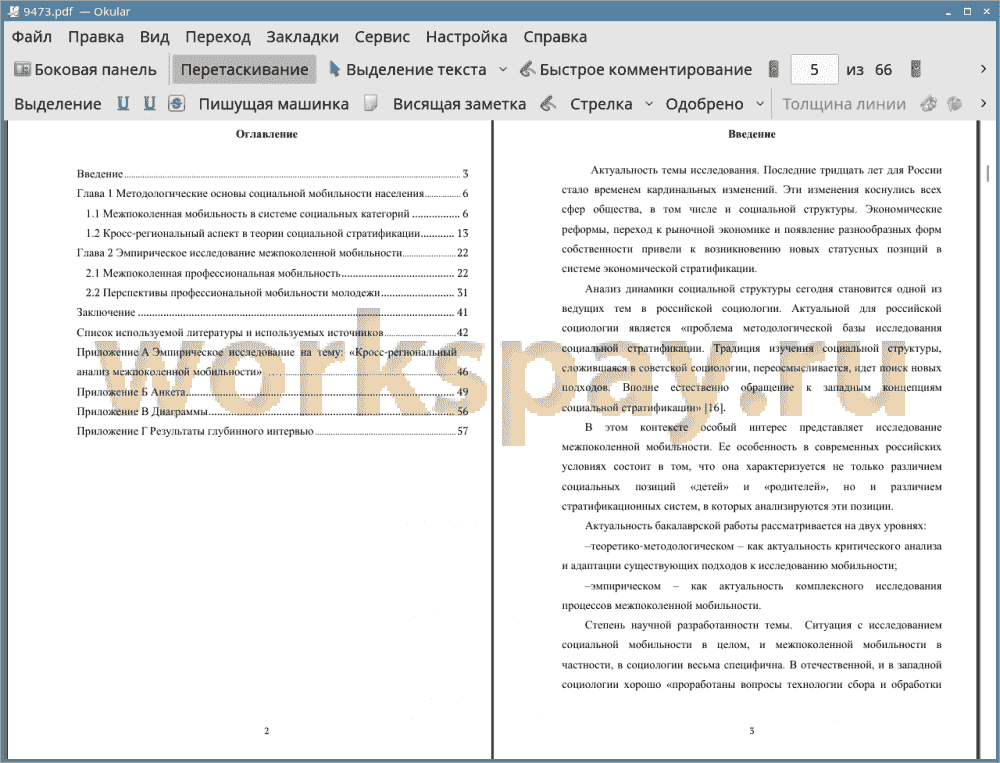1000x763 pixels.
Task: Click the 'Введение' heading on page 3
Action: tap(752, 134)
